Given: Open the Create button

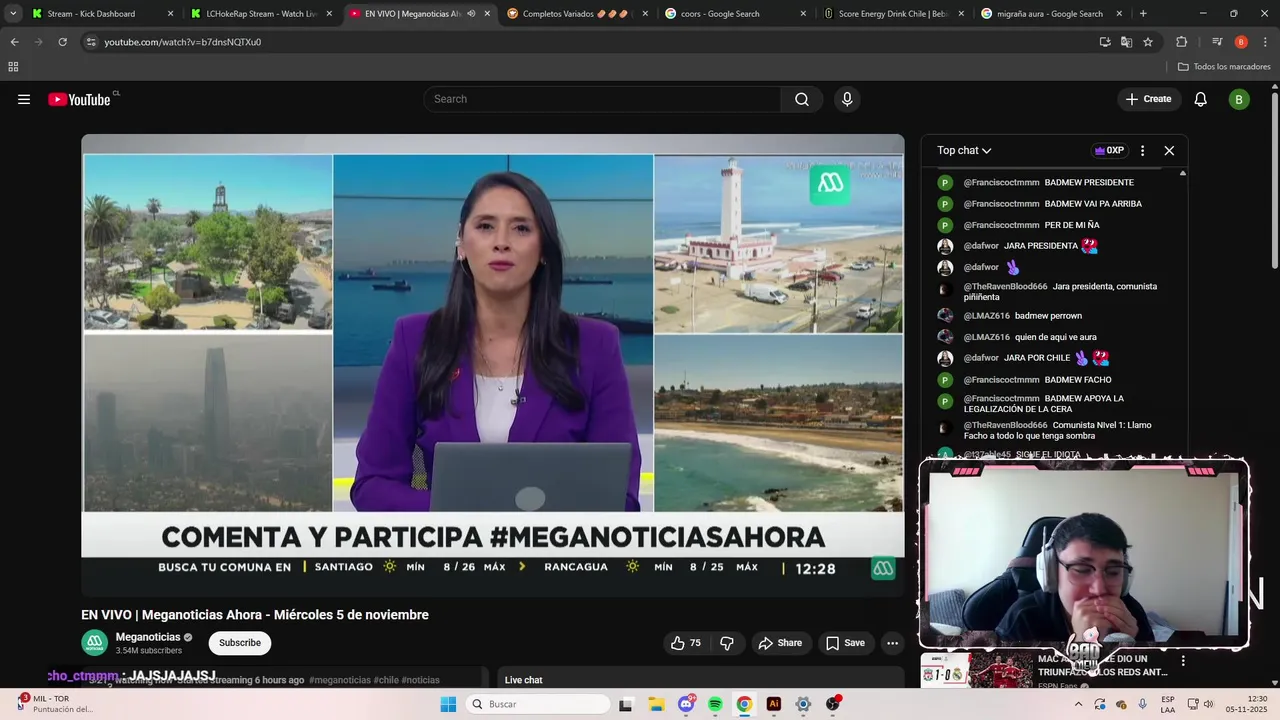Looking at the screenshot, I should pos(1148,99).
